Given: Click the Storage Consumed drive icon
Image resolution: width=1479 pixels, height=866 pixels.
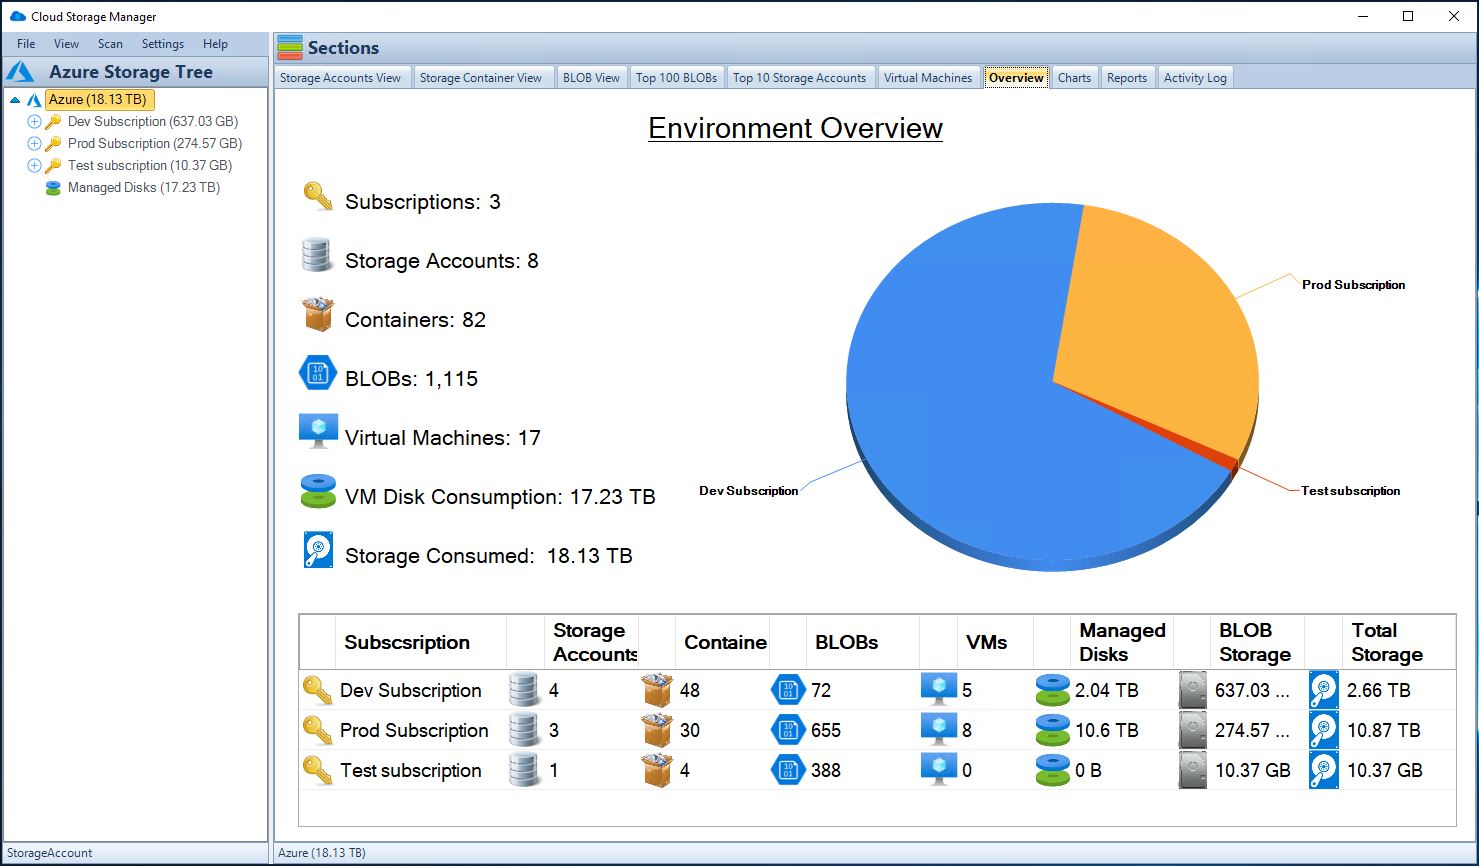Looking at the screenshot, I should (x=318, y=550).
